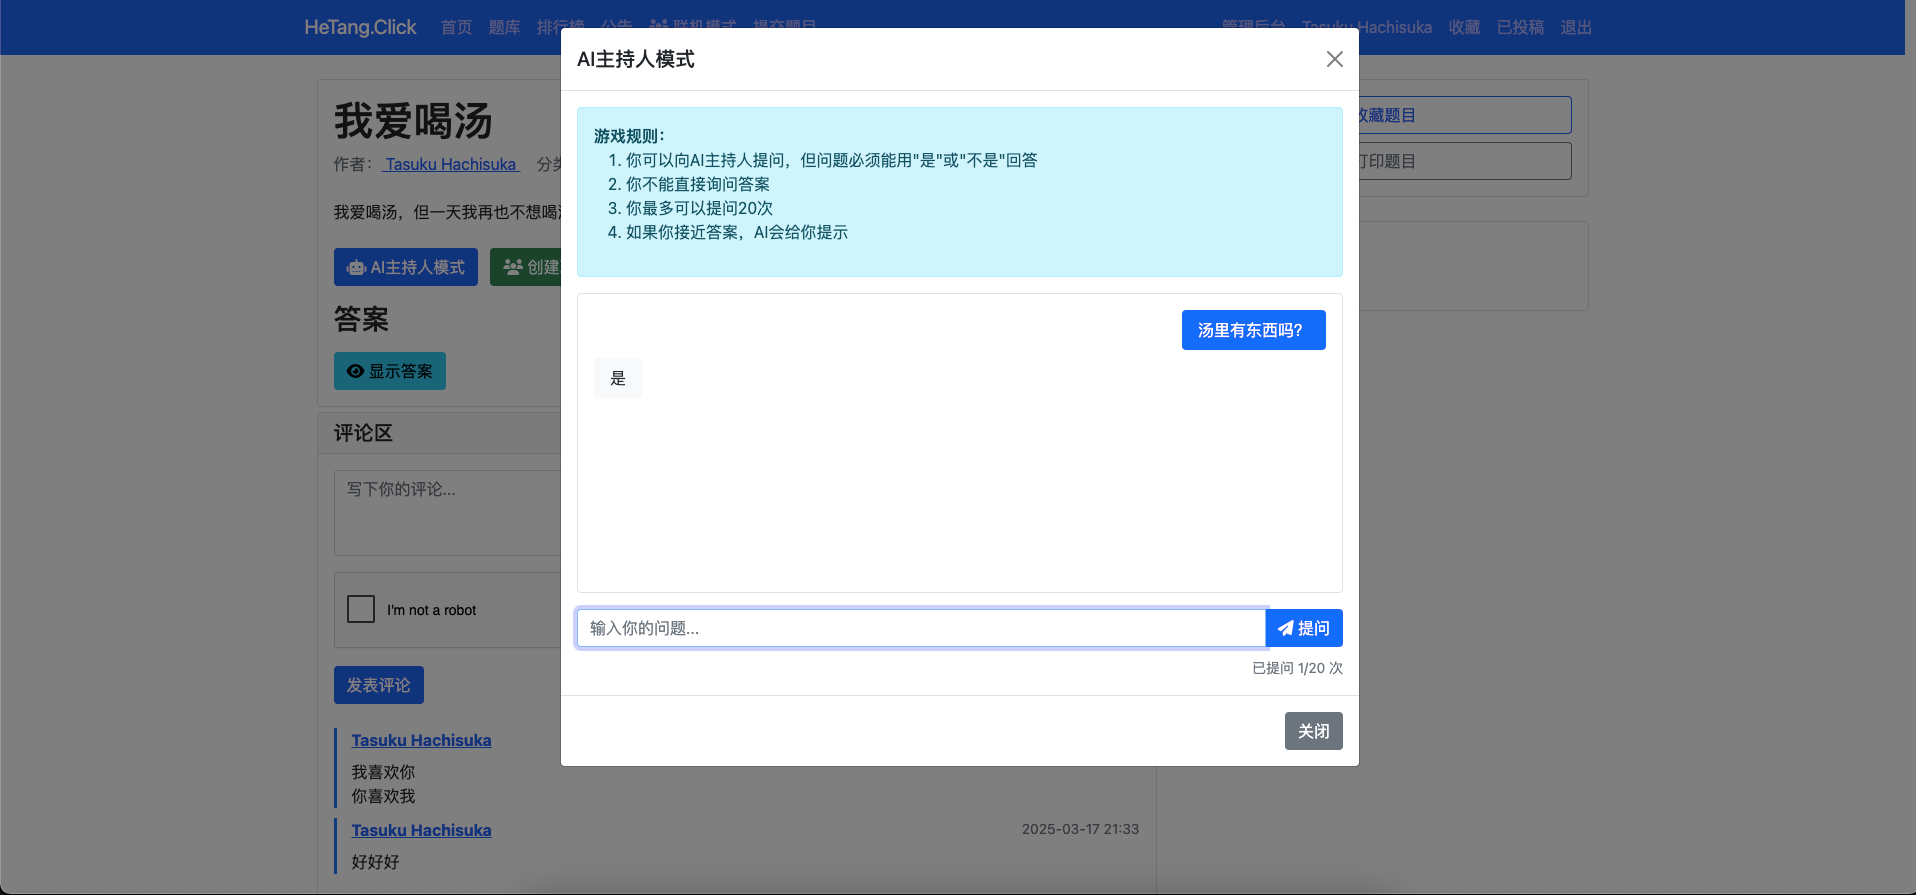Screen dimensions: 1916x895
Task: Close the AI host mode dialog with X
Action: click(1334, 59)
